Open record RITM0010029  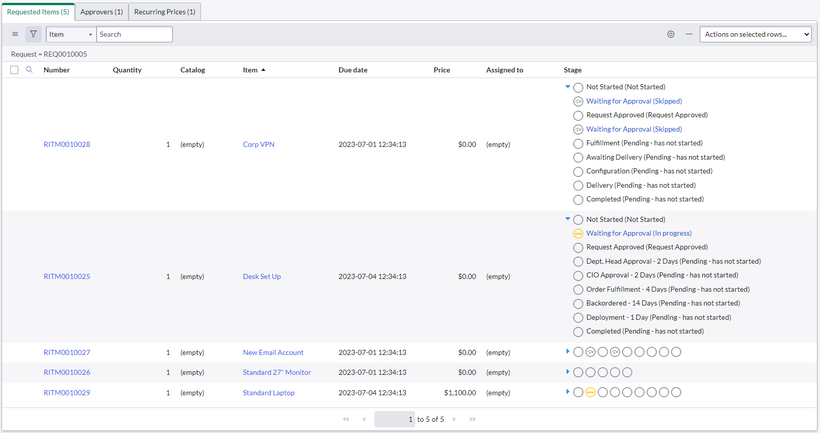[67, 393]
